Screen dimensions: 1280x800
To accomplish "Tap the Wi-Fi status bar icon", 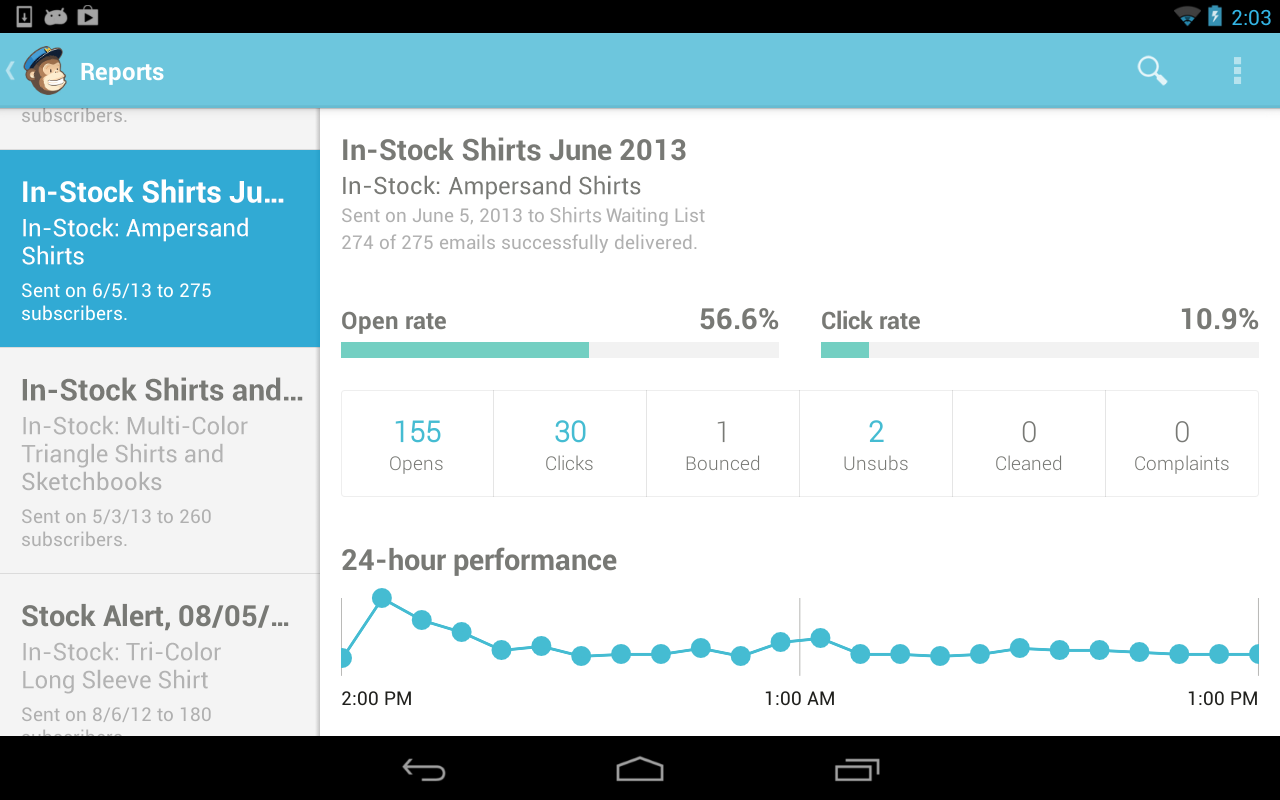I will click(x=1187, y=16).
